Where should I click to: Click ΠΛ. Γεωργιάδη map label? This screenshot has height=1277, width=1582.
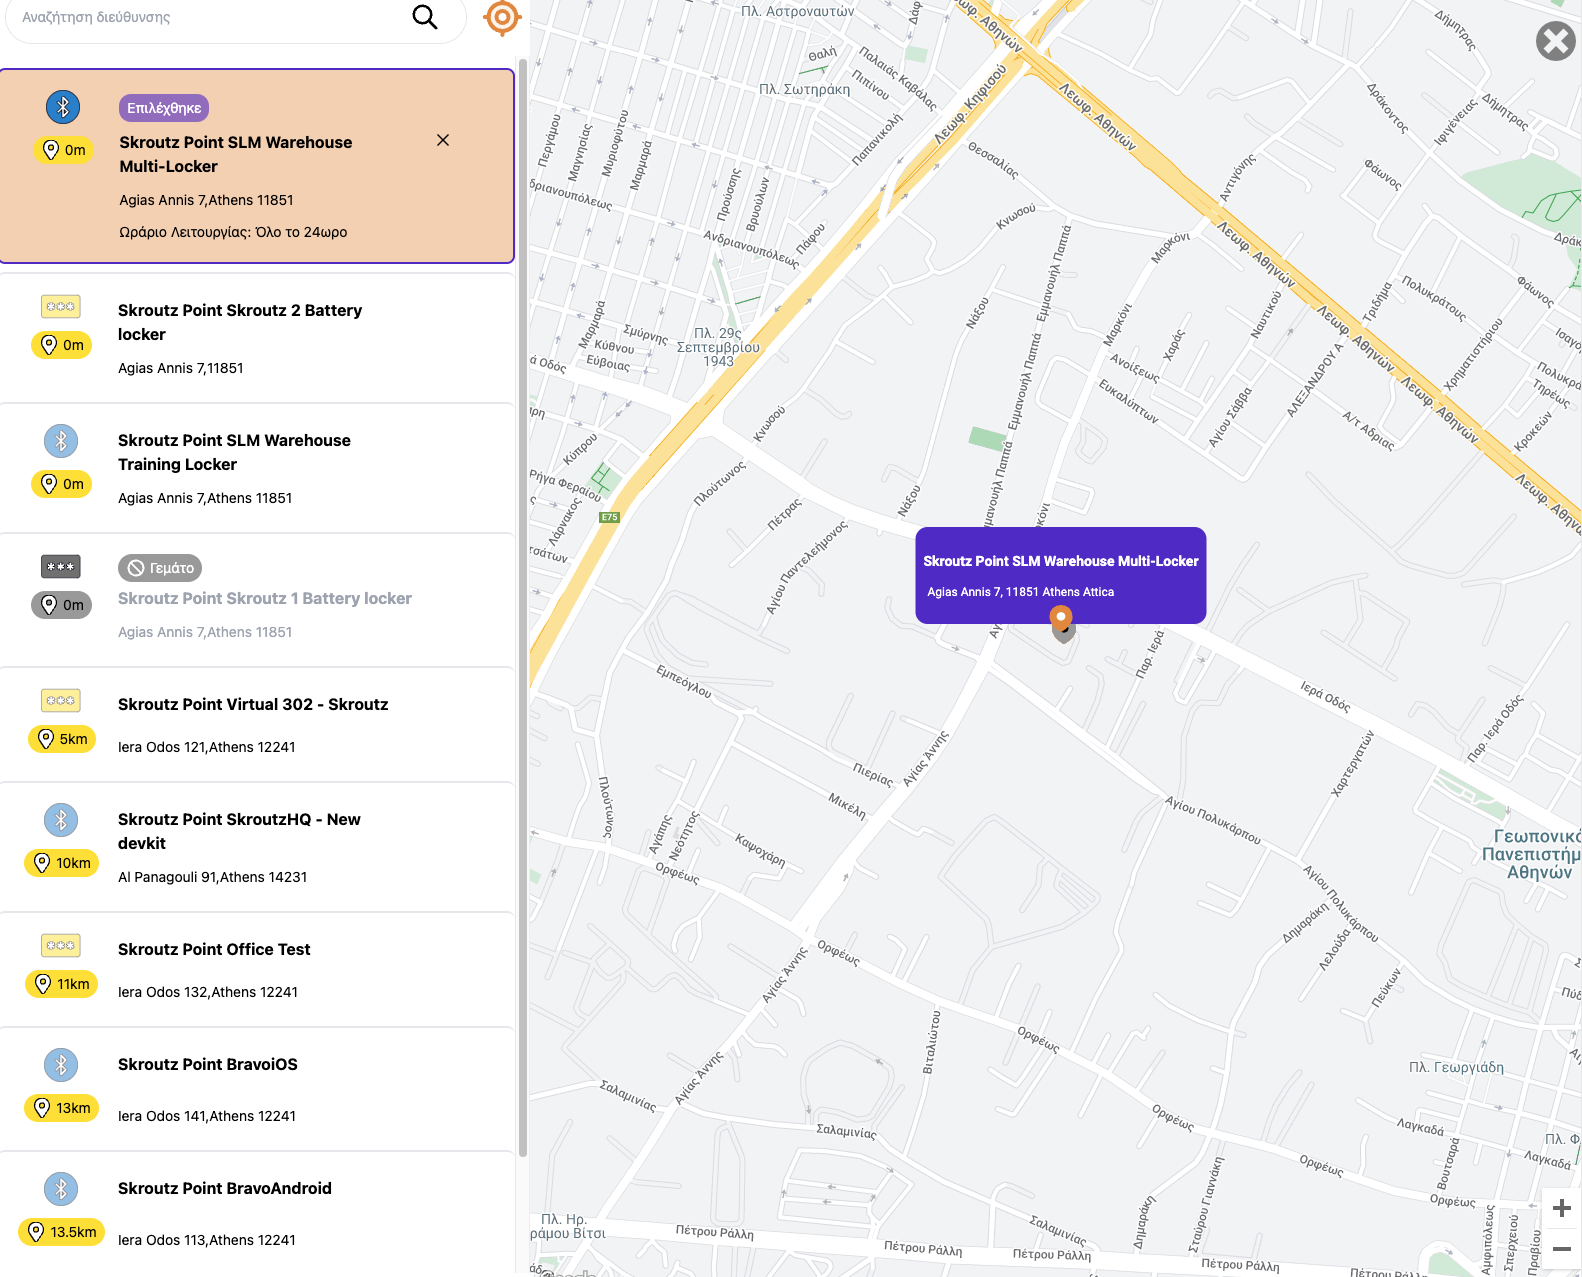tap(1456, 1067)
